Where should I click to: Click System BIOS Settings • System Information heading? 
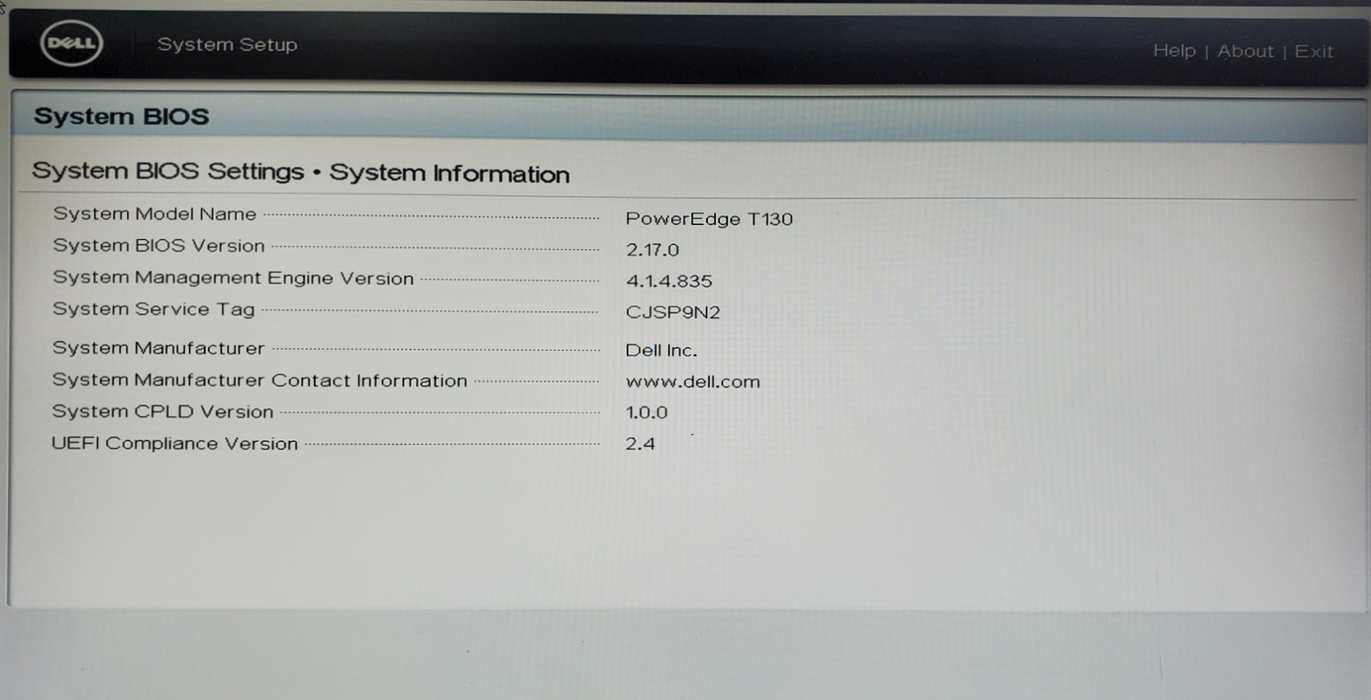pos(300,172)
